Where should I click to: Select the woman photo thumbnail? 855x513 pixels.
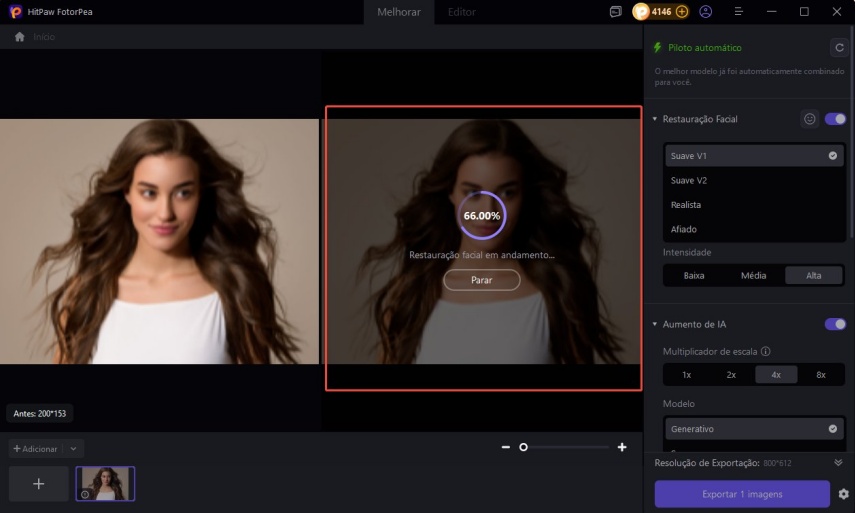[x=105, y=483]
